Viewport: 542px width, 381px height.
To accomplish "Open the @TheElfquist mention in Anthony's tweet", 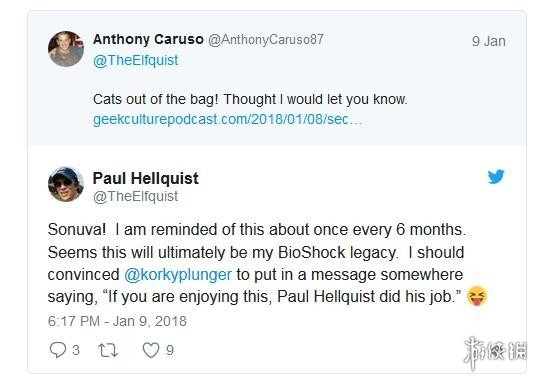I will point(136,60).
